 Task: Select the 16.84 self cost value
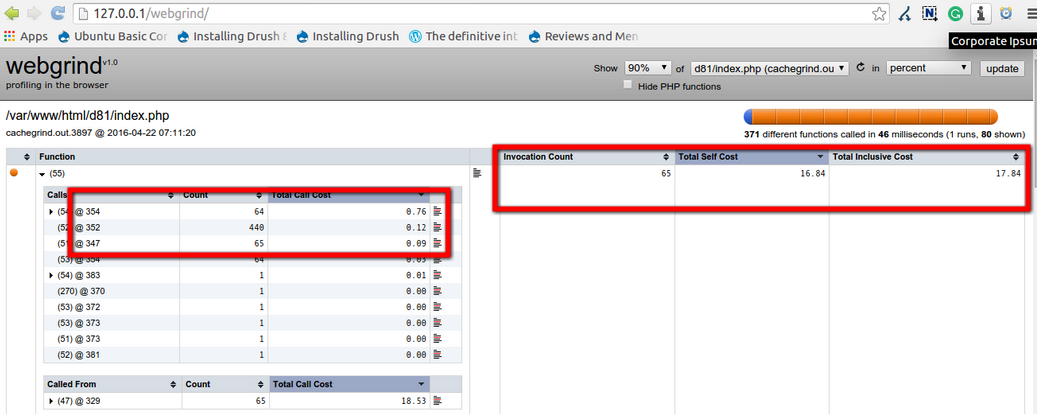(813, 173)
